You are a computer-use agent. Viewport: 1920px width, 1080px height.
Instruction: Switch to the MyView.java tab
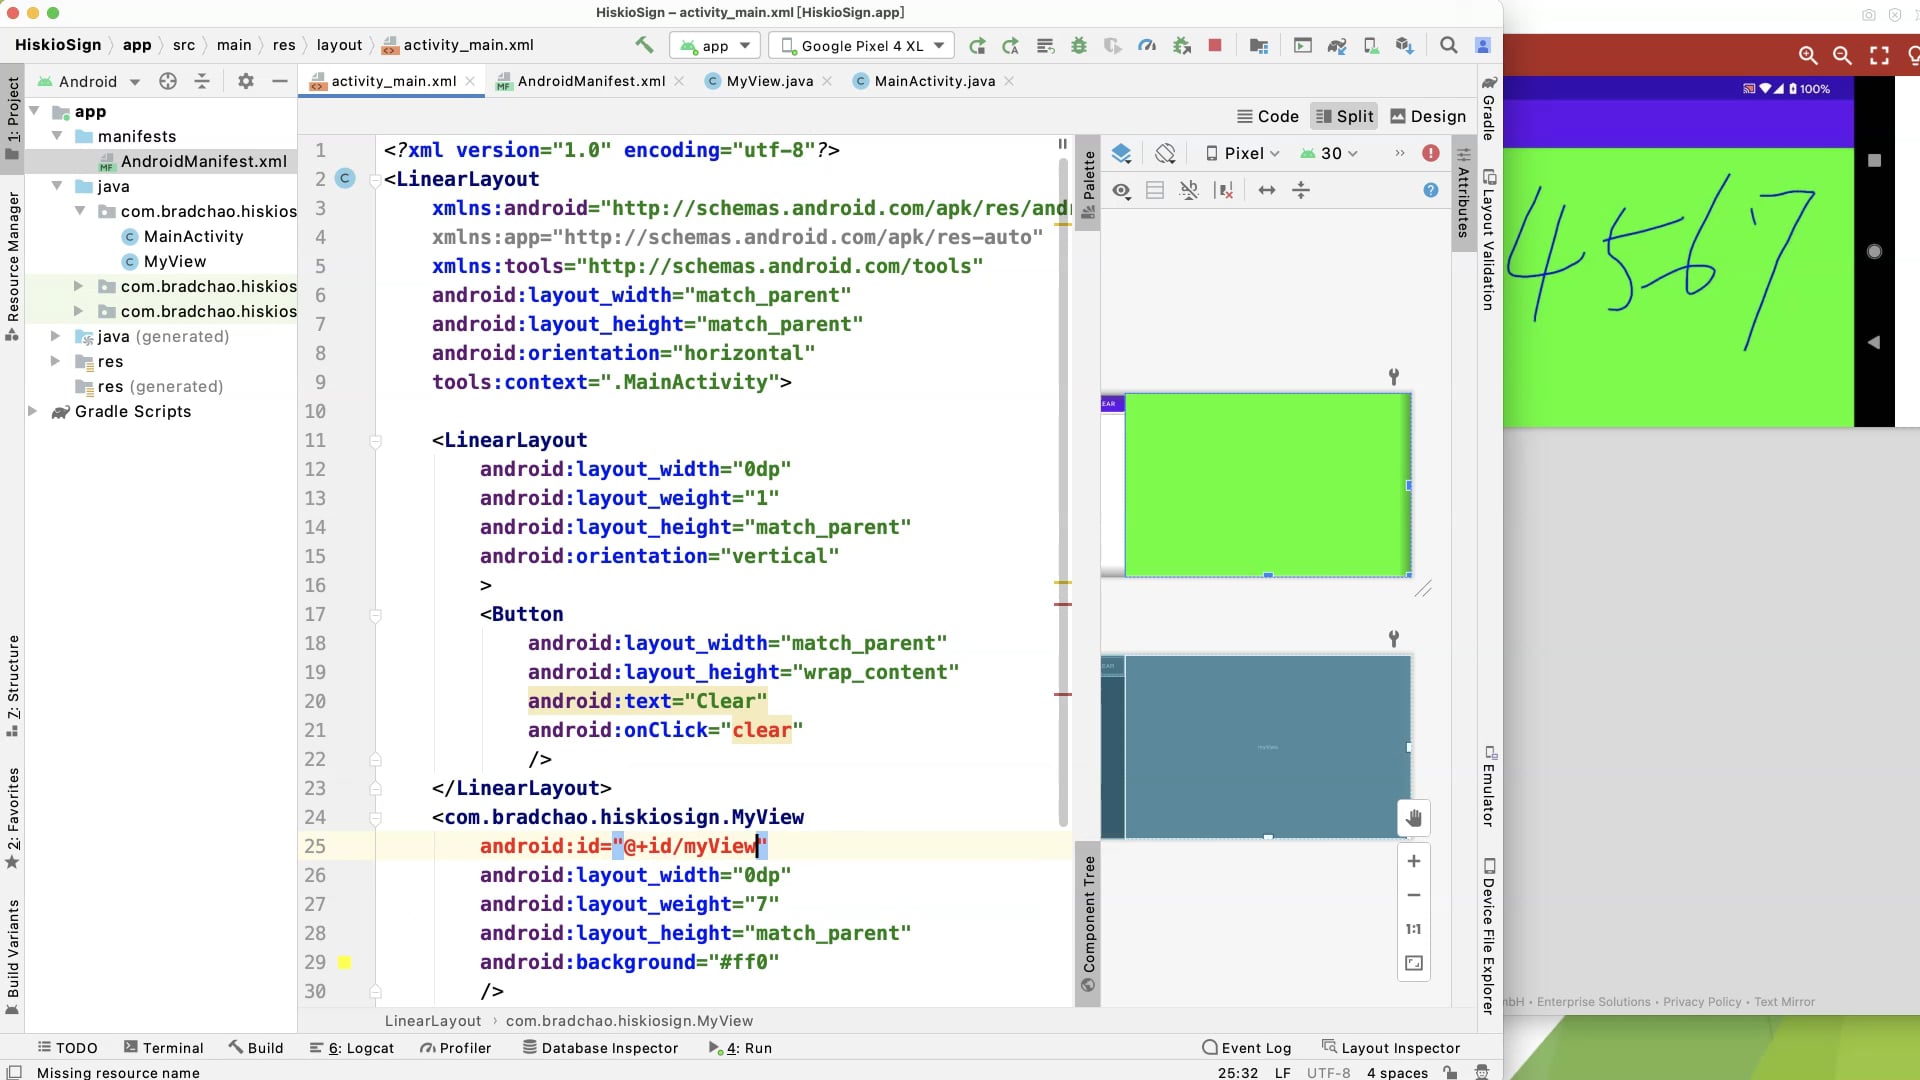[x=769, y=81]
